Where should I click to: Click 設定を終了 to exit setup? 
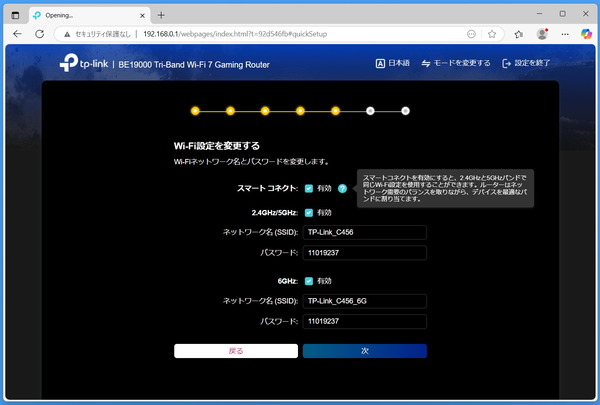click(526, 63)
